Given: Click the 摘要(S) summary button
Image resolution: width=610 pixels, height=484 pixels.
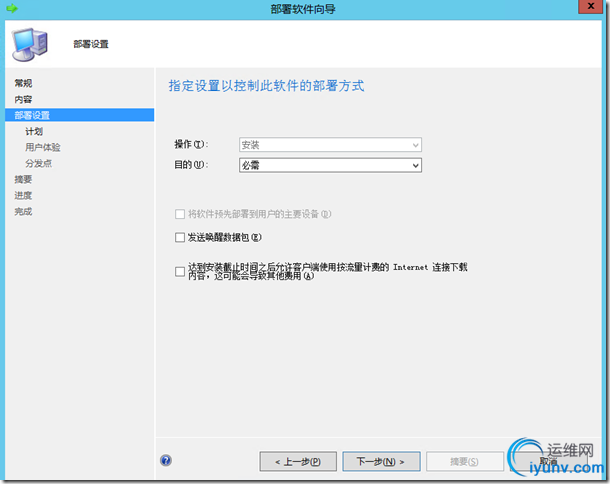Looking at the screenshot, I should click(465, 461).
